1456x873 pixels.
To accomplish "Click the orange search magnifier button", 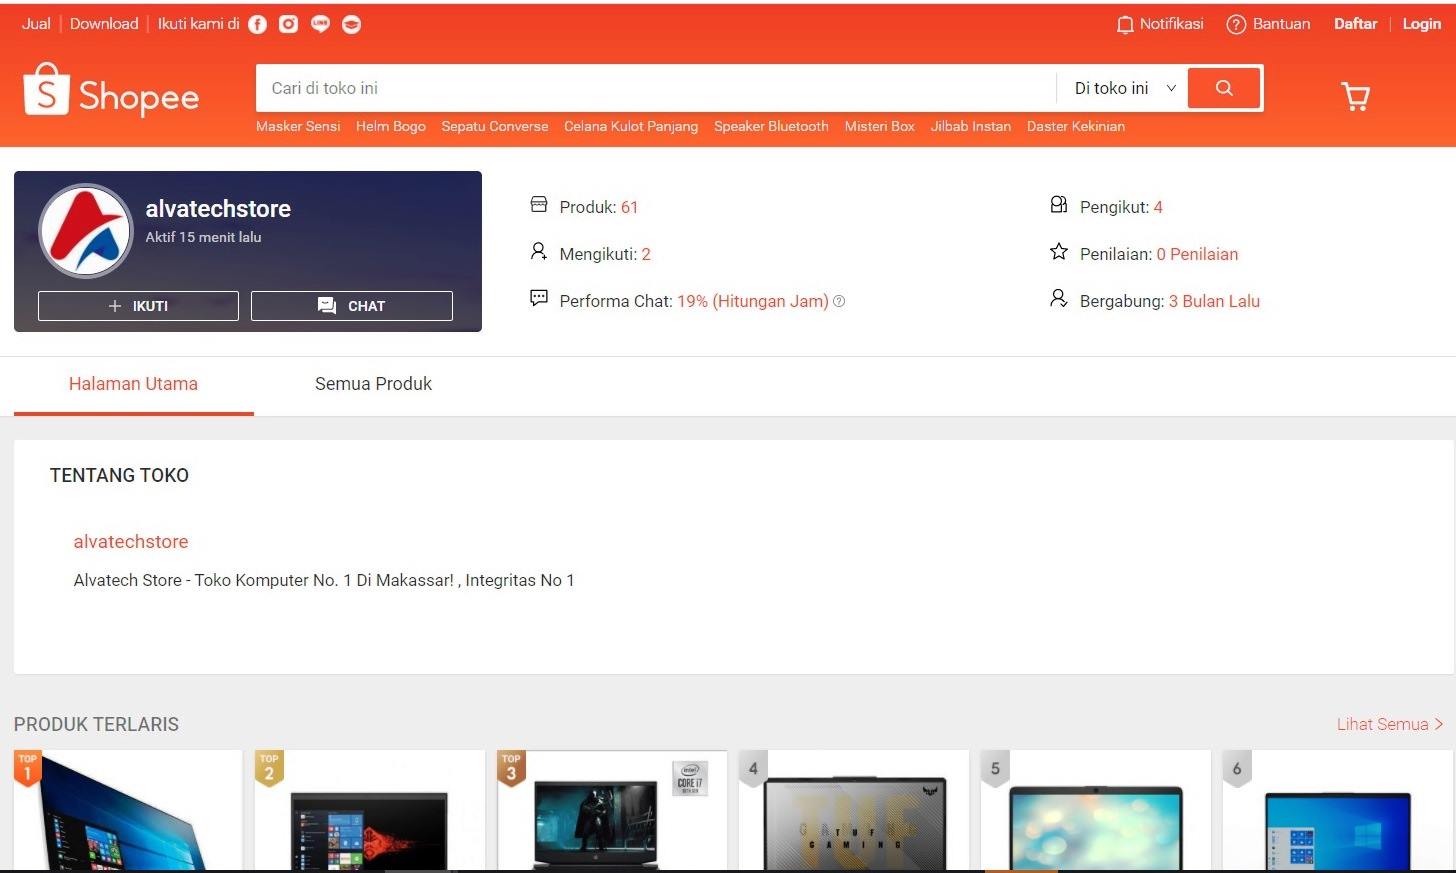I will pos(1224,88).
